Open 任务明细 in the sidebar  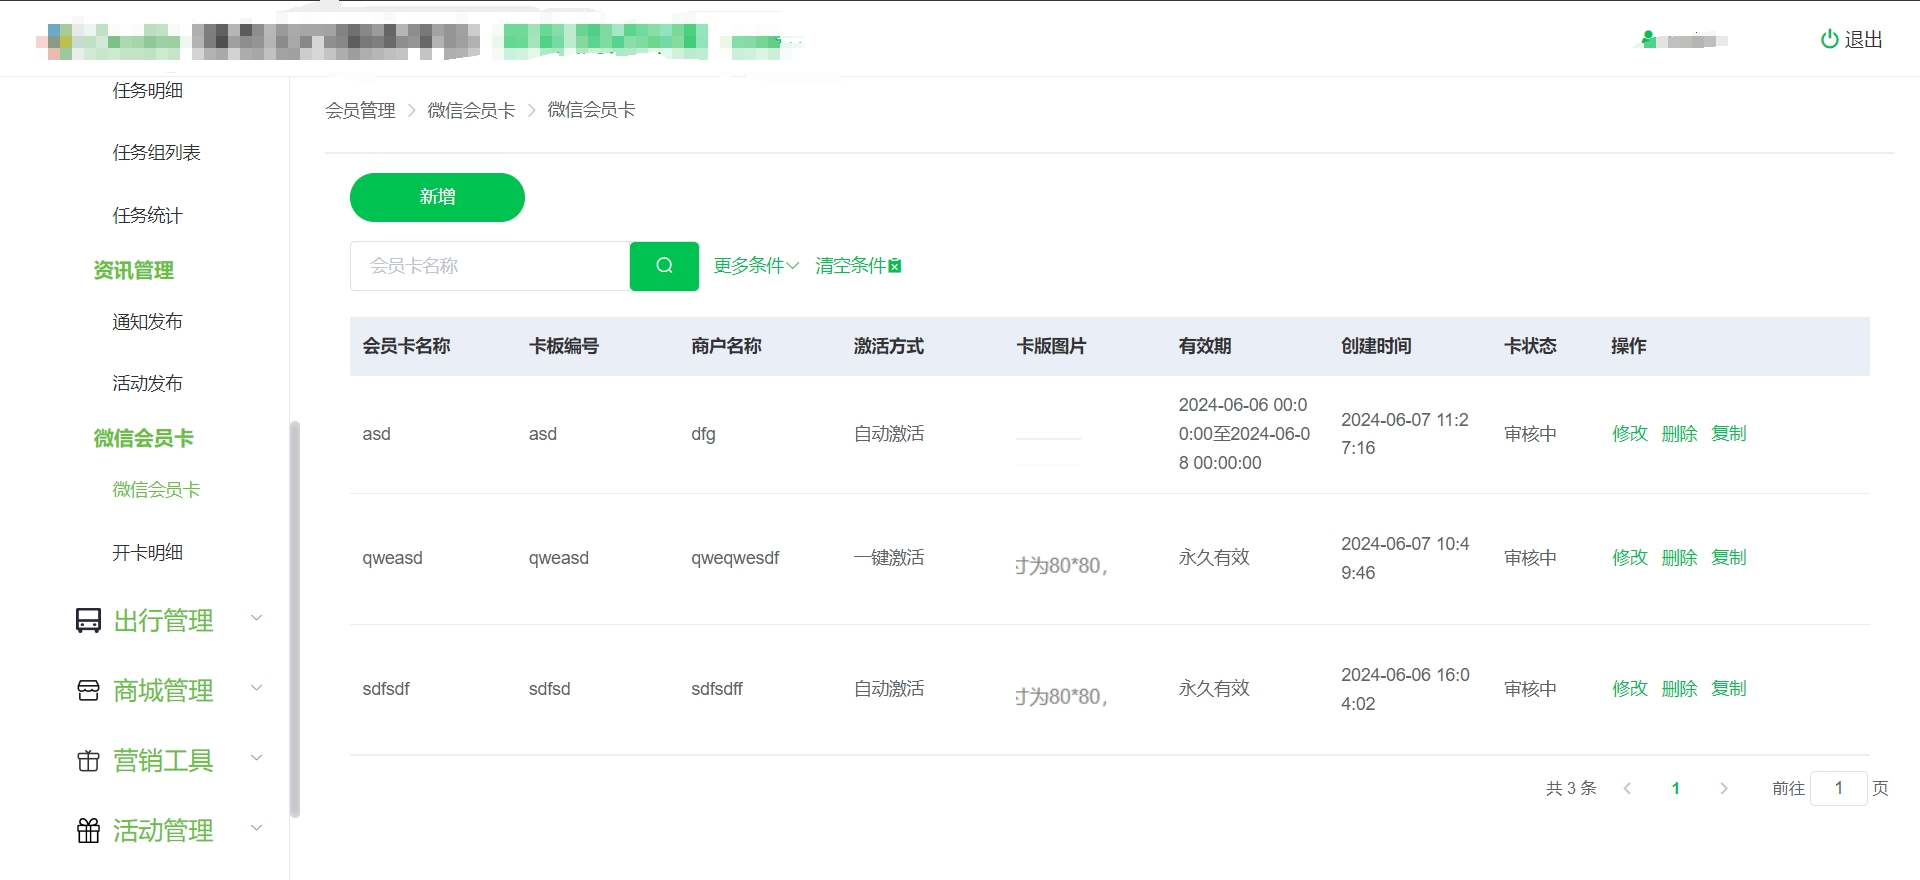pyautogui.click(x=147, y=91)
